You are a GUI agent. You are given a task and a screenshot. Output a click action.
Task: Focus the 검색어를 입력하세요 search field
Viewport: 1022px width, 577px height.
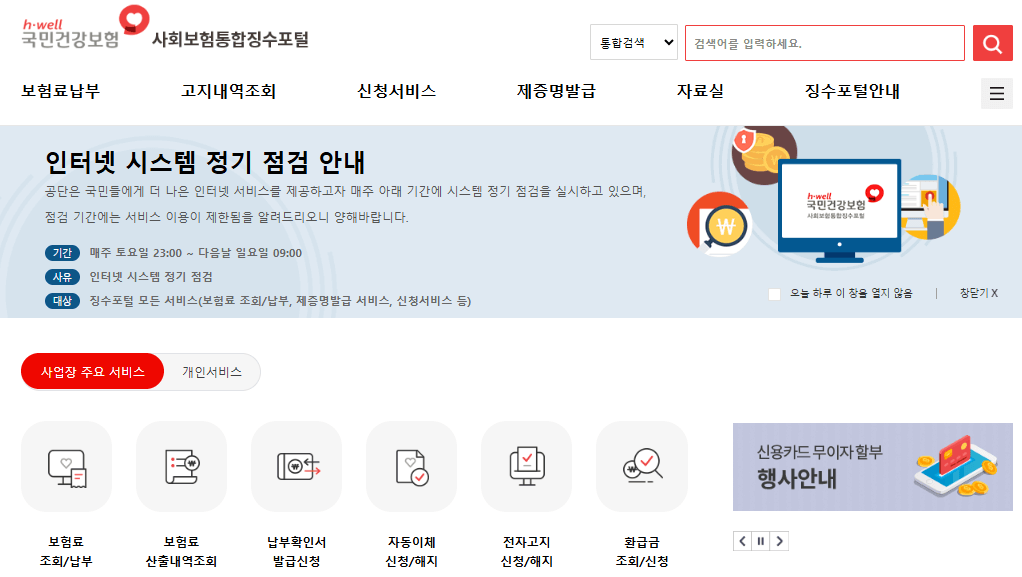825,43
